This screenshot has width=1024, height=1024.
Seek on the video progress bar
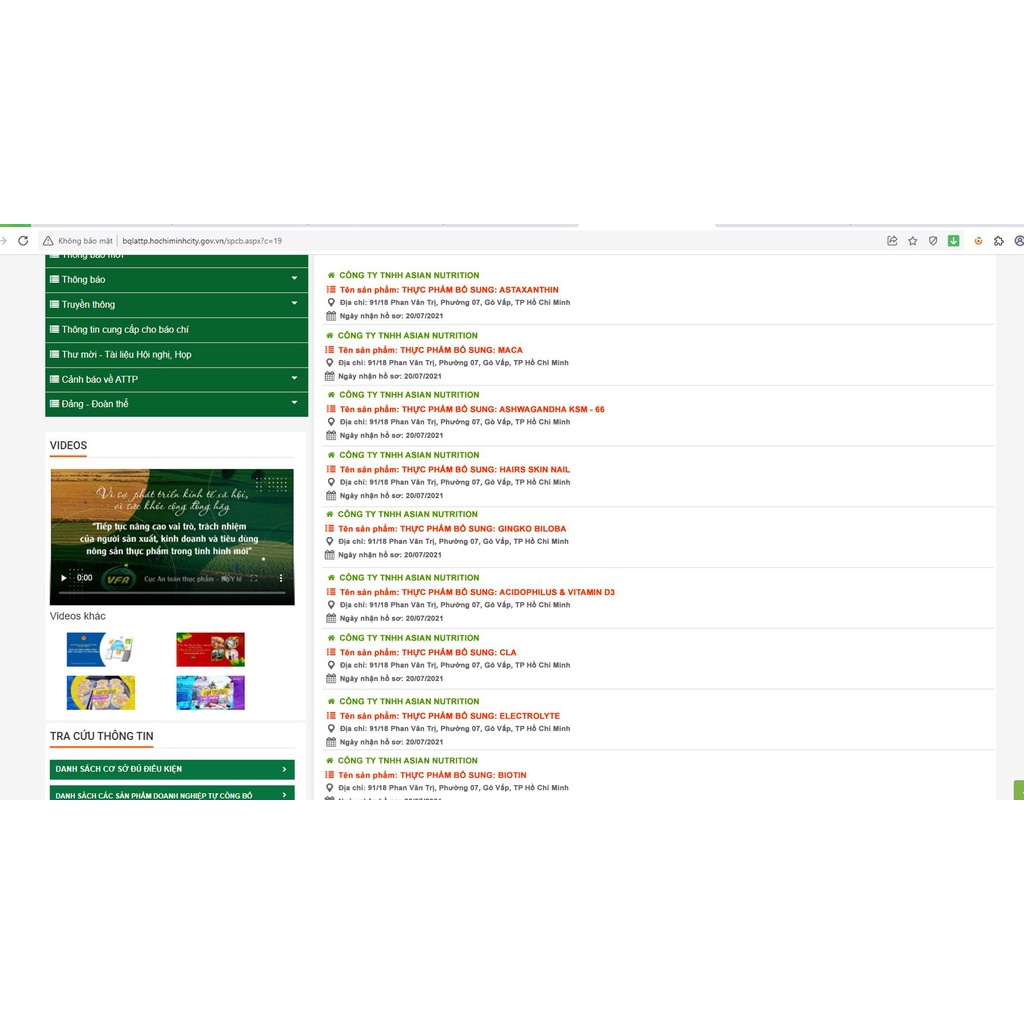click(172, 592)
